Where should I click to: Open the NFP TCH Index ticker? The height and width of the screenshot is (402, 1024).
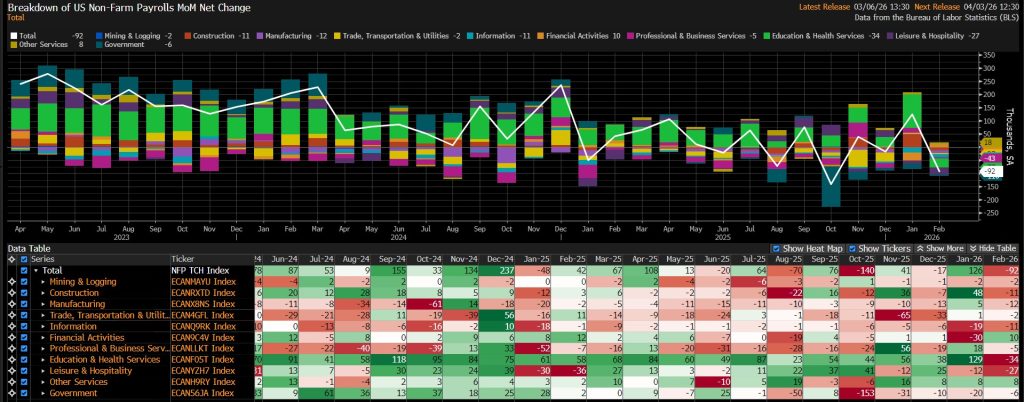(x=202, y=271)
